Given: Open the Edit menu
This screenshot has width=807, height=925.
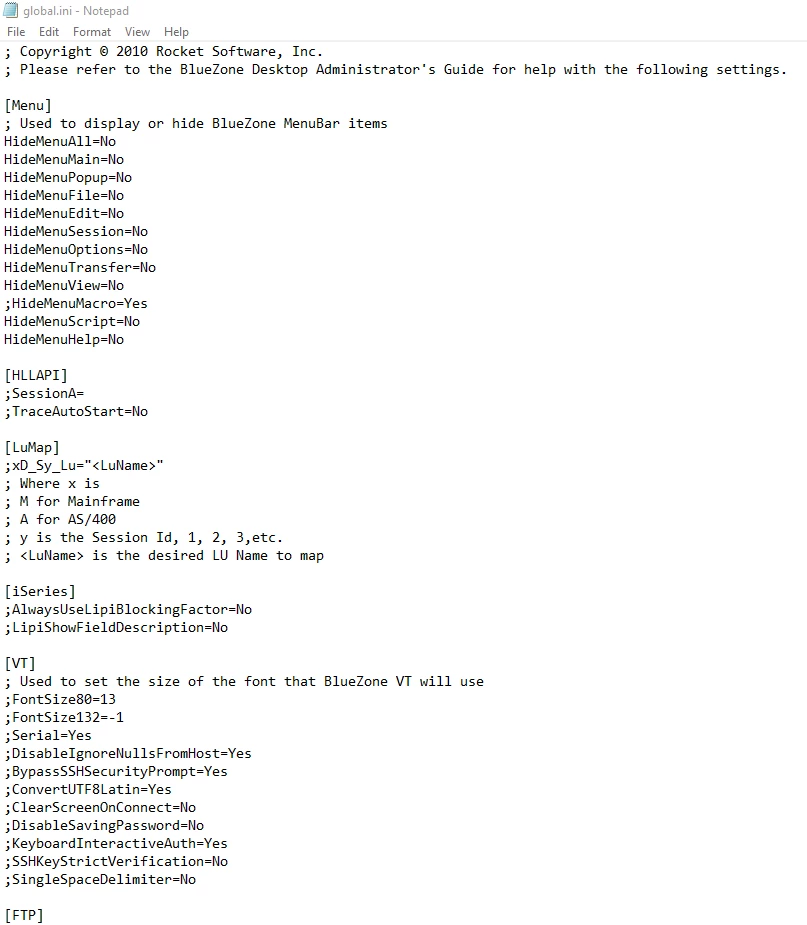Looking at the screenshot, I should pos(49,32).
